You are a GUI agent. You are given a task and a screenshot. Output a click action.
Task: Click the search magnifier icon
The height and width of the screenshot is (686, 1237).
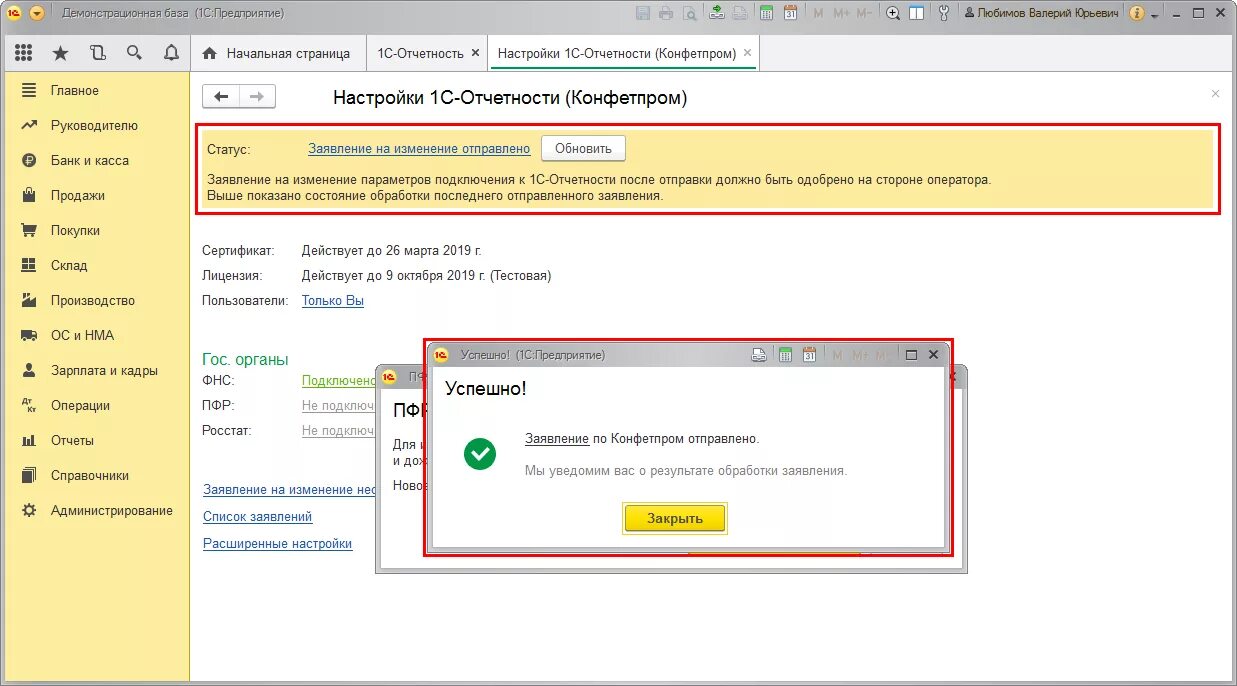(x=134, y=53)
